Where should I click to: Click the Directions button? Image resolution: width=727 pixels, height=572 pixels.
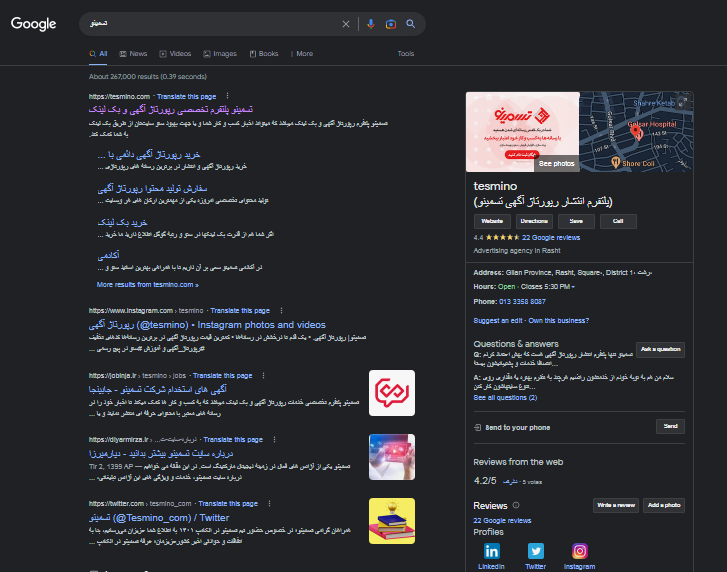click(x=534, y=221)
